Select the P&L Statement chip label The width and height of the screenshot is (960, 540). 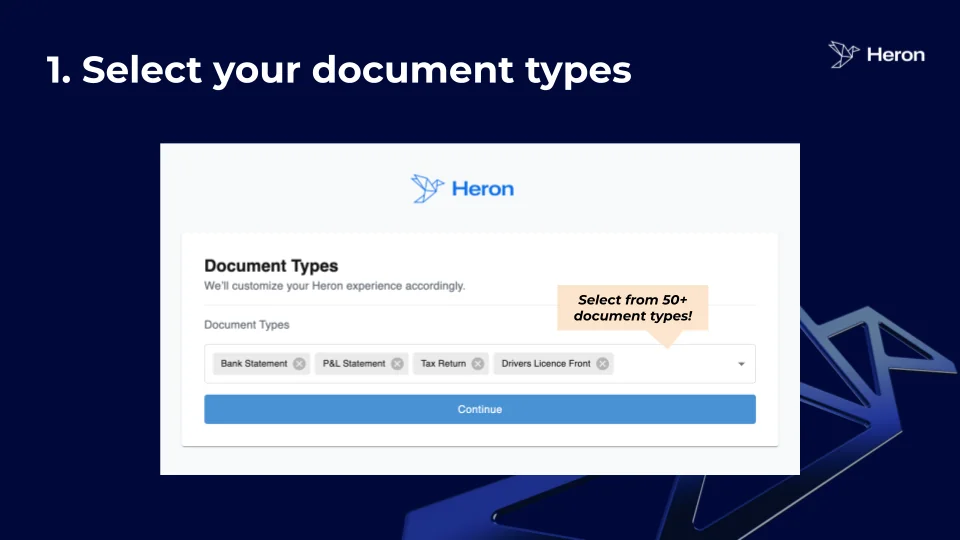coord(354,364)
